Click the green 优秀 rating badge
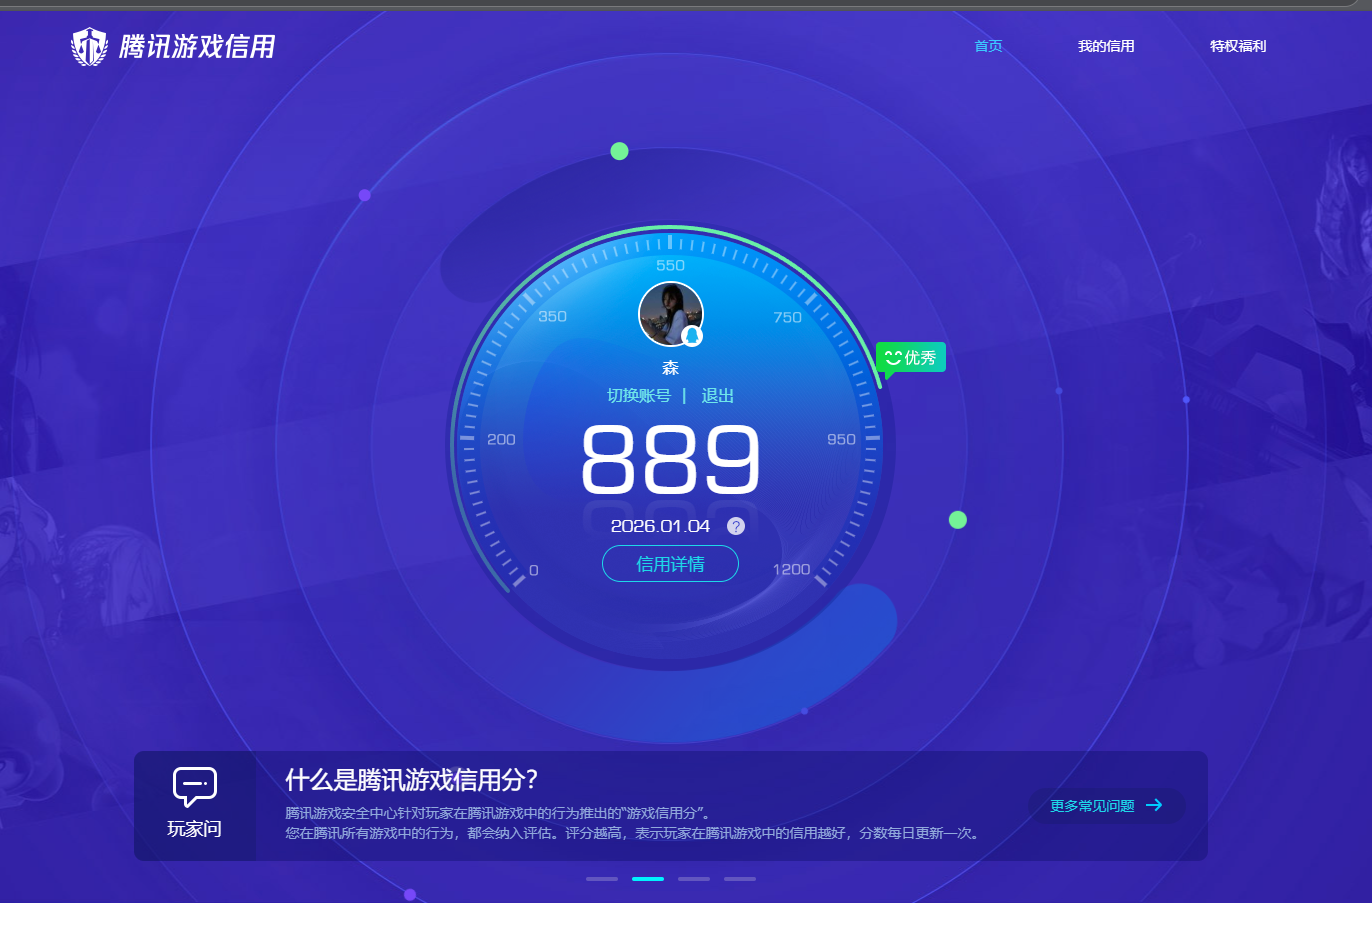1372x937 pixels. point(910,357)
